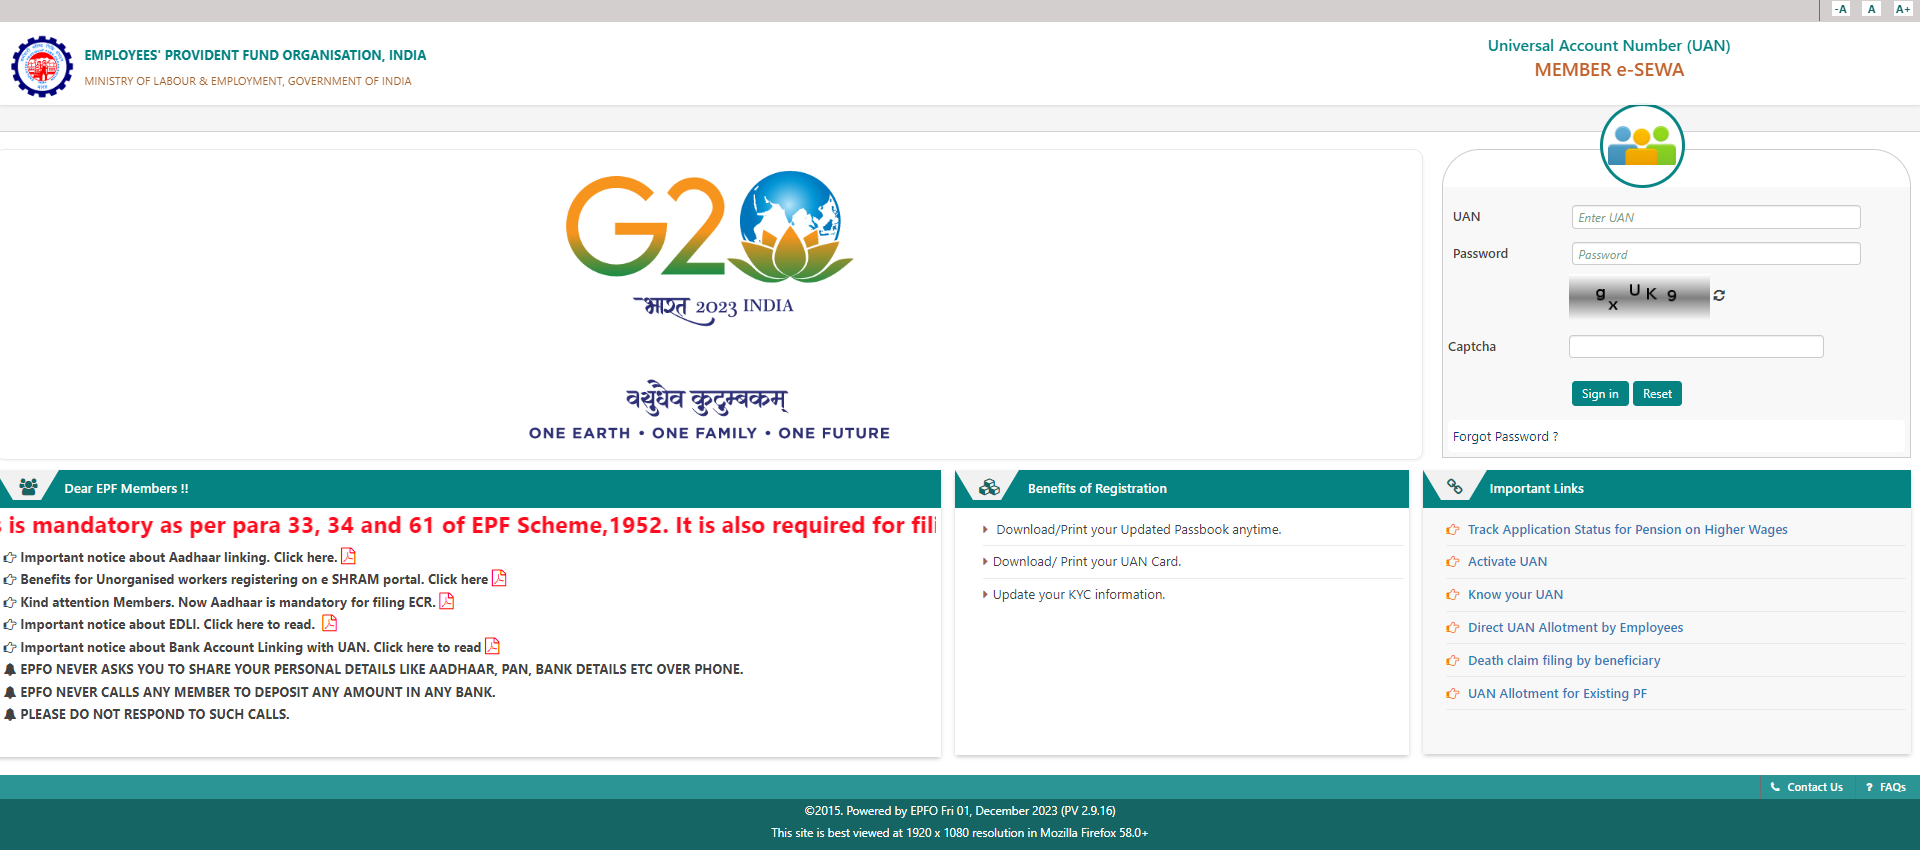Viewport: 1920px width, 852px height.
Task: Click the Contact Us phone icon
Action: click(1776, 787)
